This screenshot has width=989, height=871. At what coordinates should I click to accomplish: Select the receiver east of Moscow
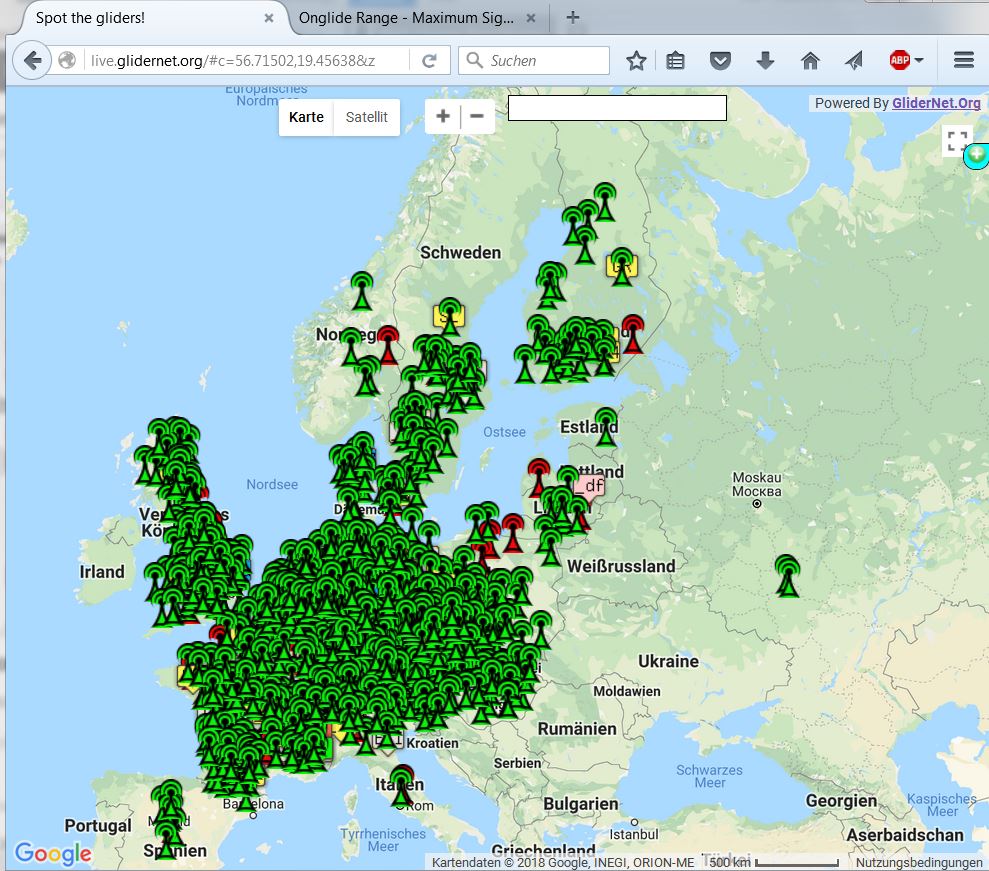pos(787,576)
